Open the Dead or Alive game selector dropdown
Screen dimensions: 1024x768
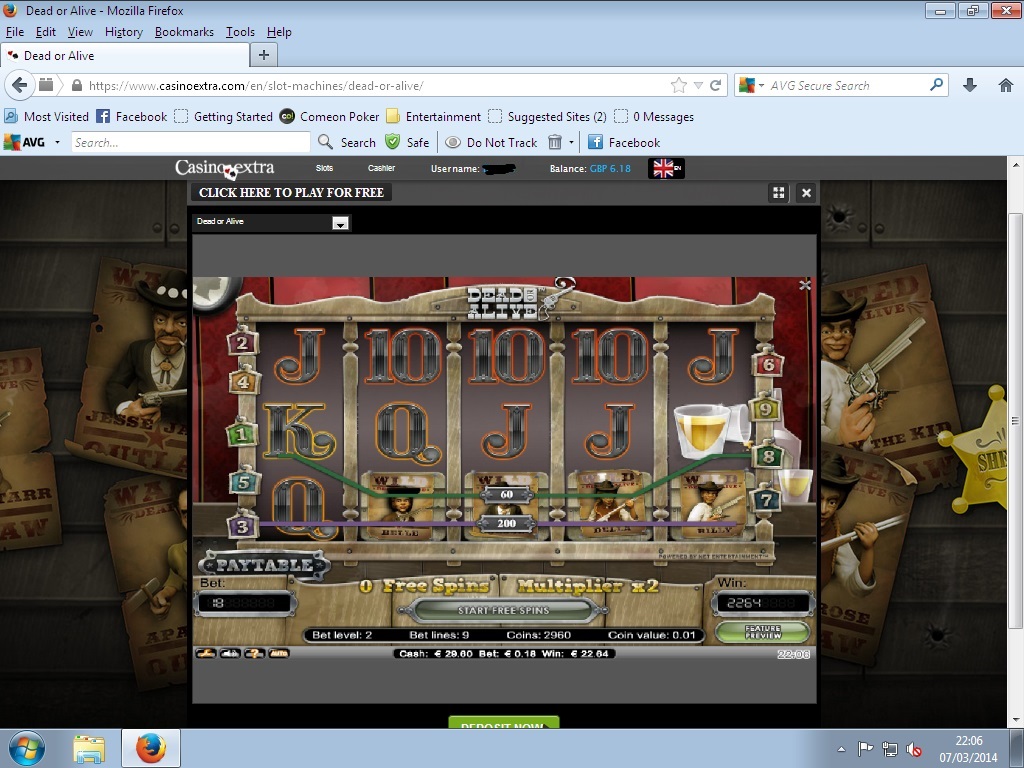tap(340, 223)
